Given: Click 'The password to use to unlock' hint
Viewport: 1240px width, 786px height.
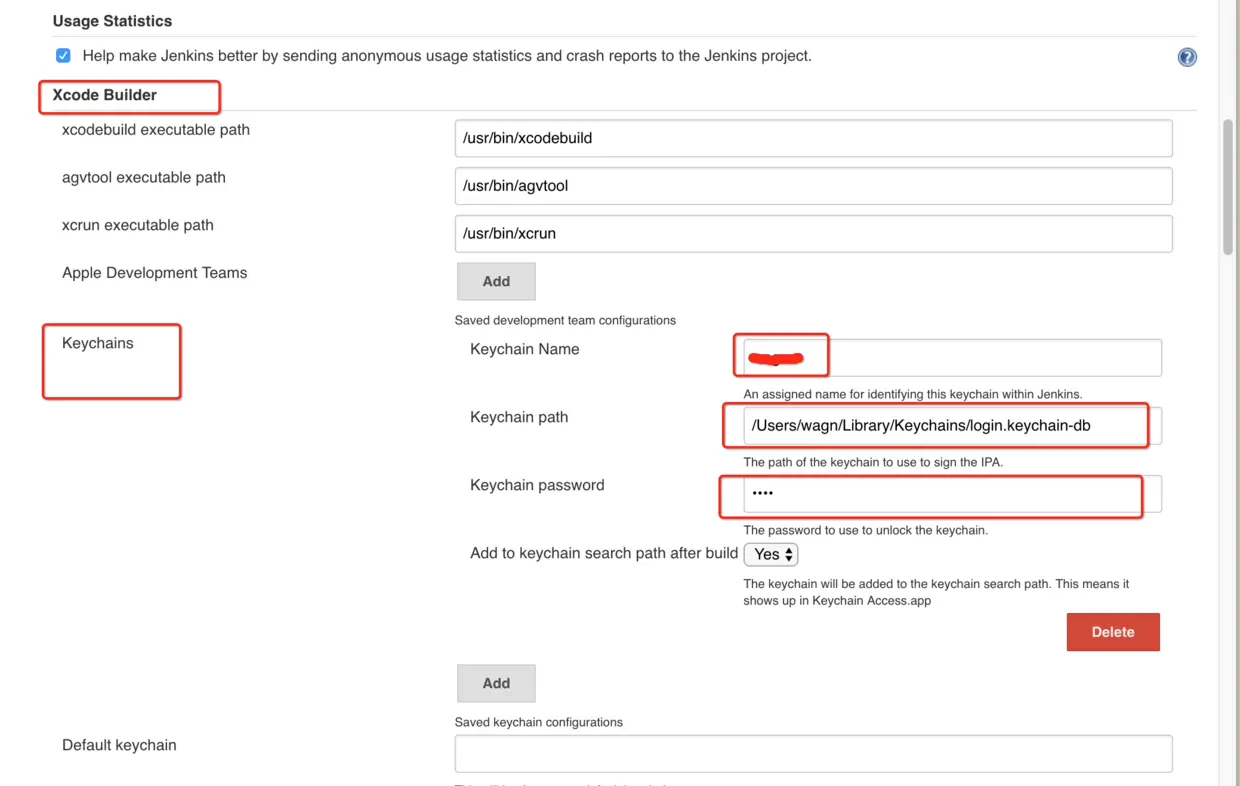Looking at the screenshot, I should (x=865, y=530).
